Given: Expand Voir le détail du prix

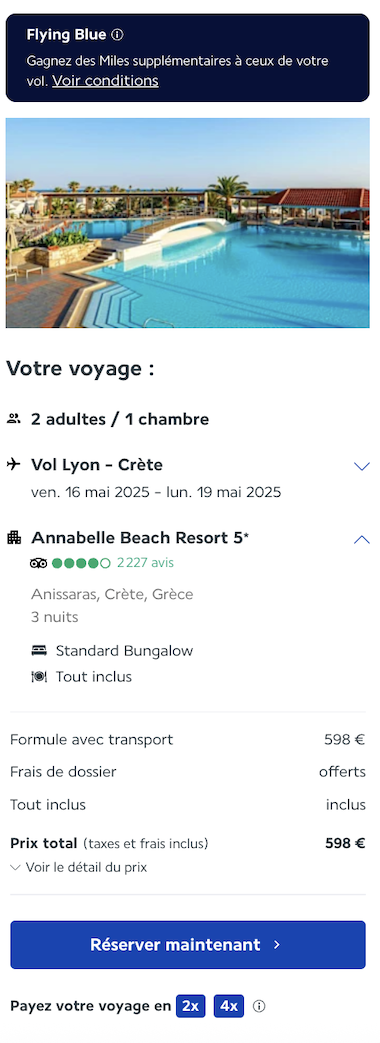Looking at the screenshot, I should (x=79, y=867).
